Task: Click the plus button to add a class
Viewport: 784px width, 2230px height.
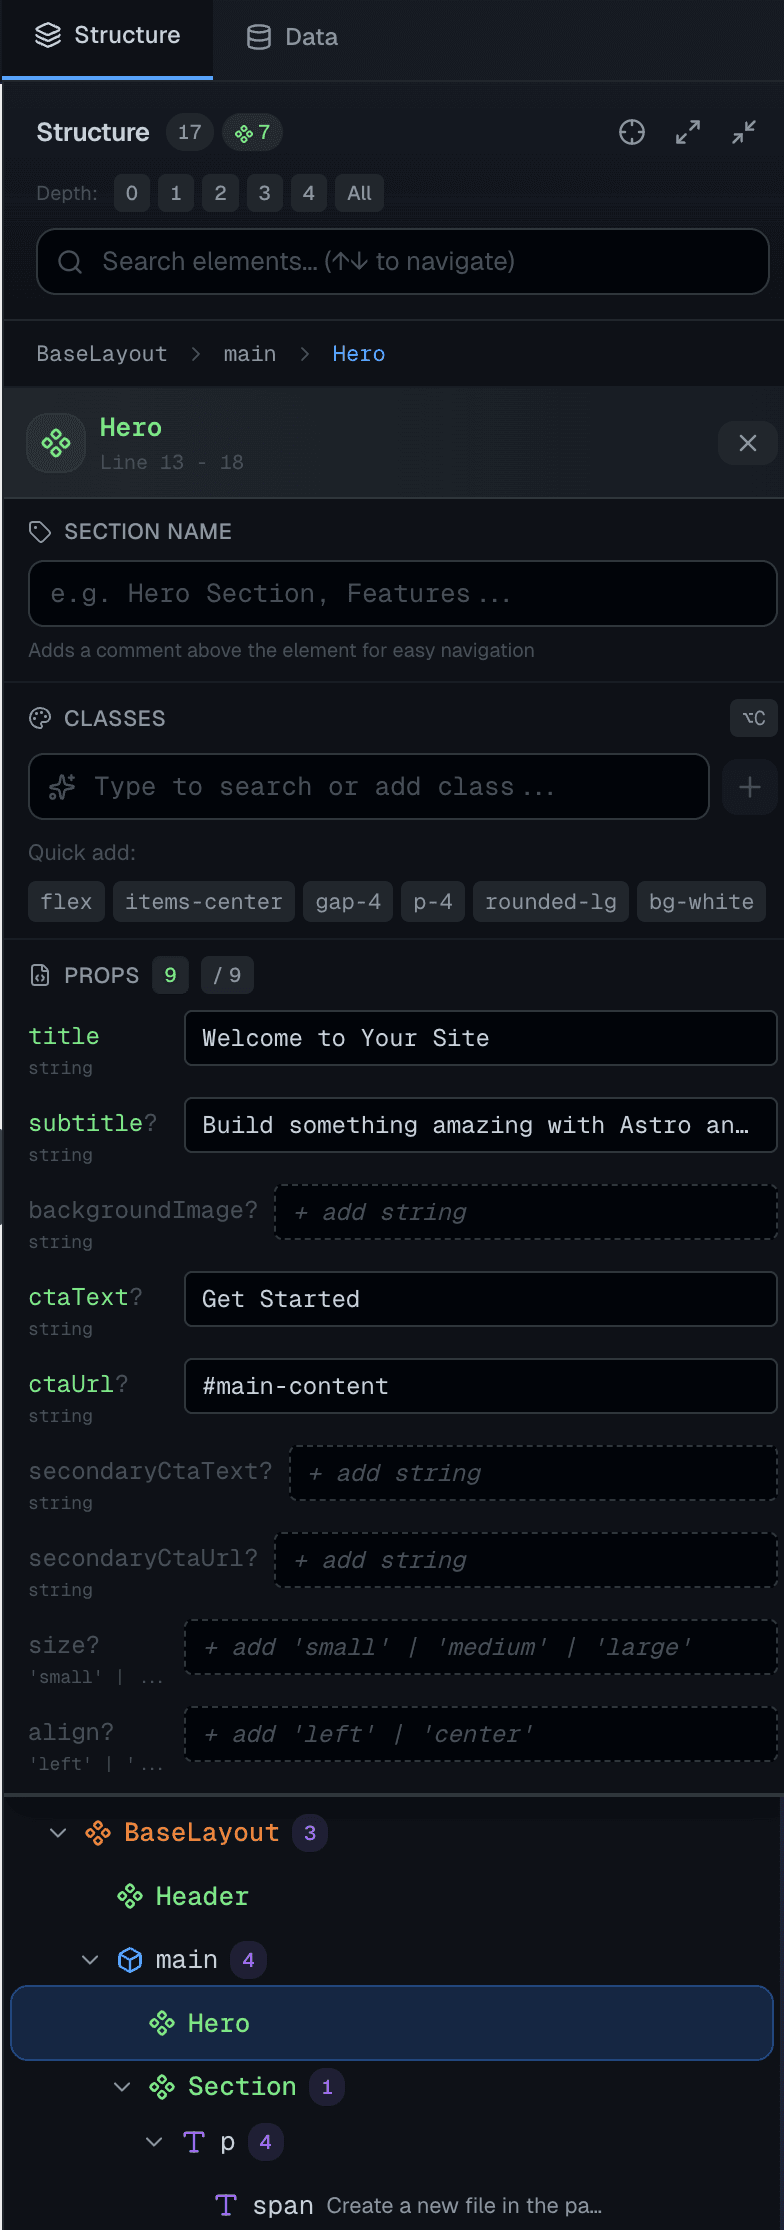Action: coord(748,787)
